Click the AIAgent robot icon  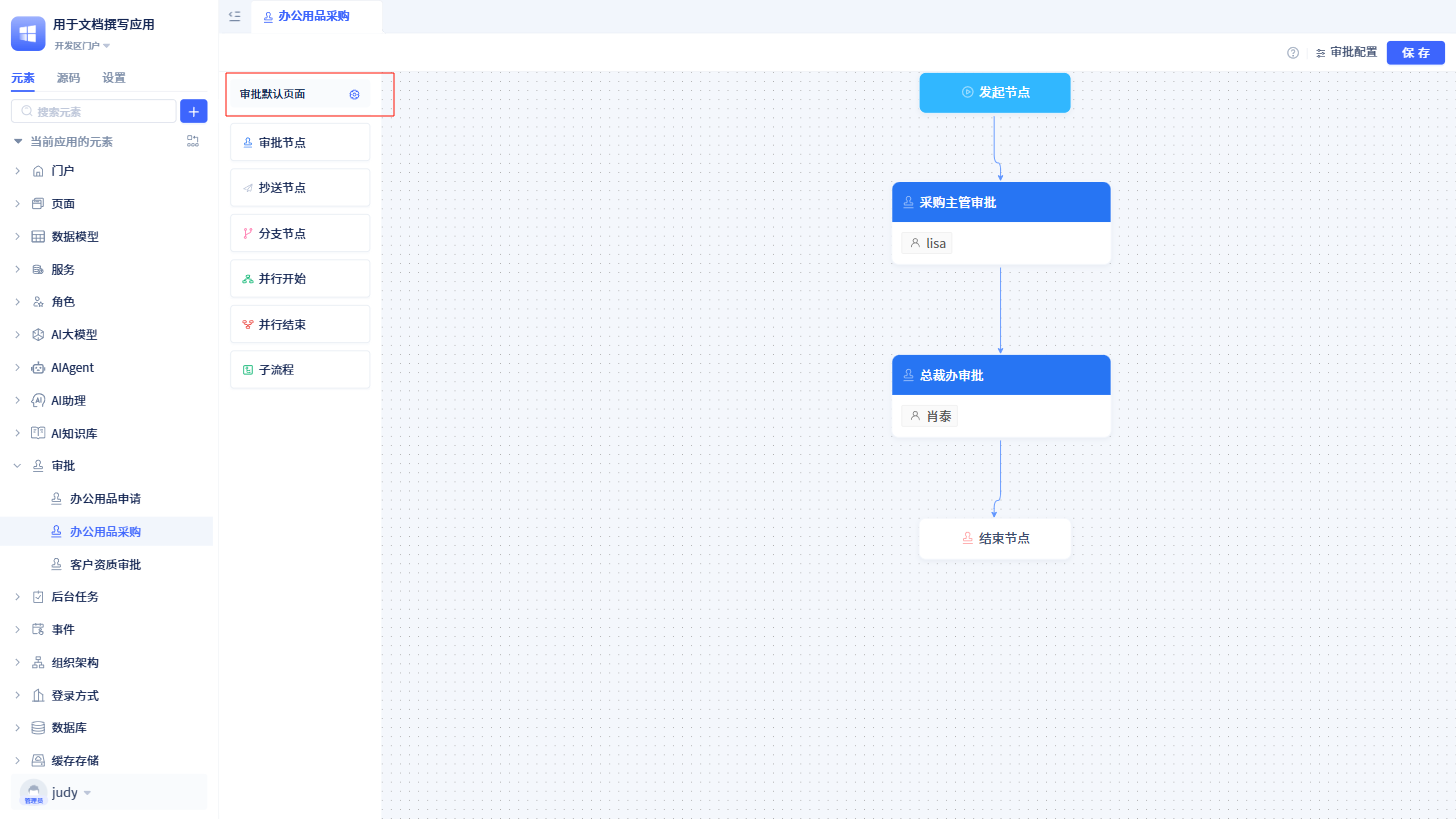point(38,368)
